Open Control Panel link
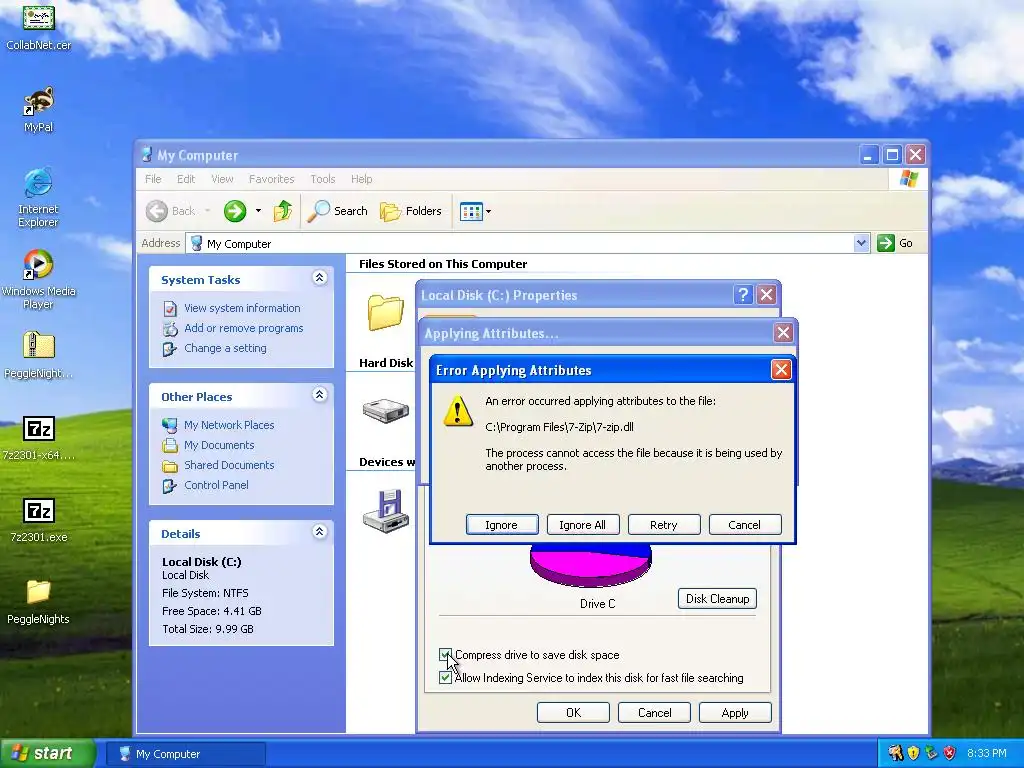This screenshot has height=768, width=1024. 216,485
